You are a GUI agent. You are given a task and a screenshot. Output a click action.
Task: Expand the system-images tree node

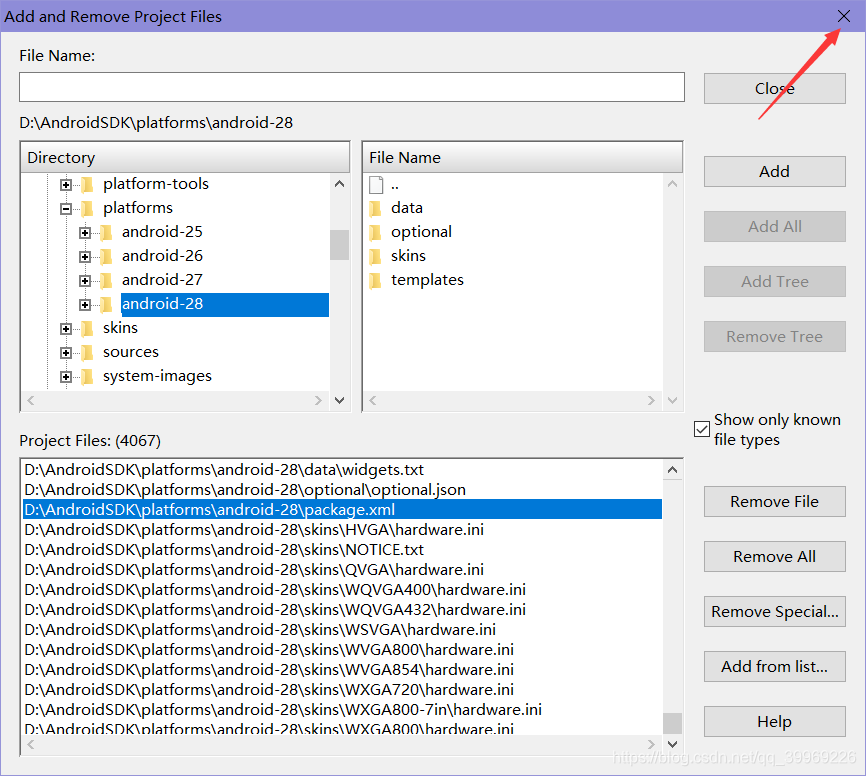click(66, 377)
